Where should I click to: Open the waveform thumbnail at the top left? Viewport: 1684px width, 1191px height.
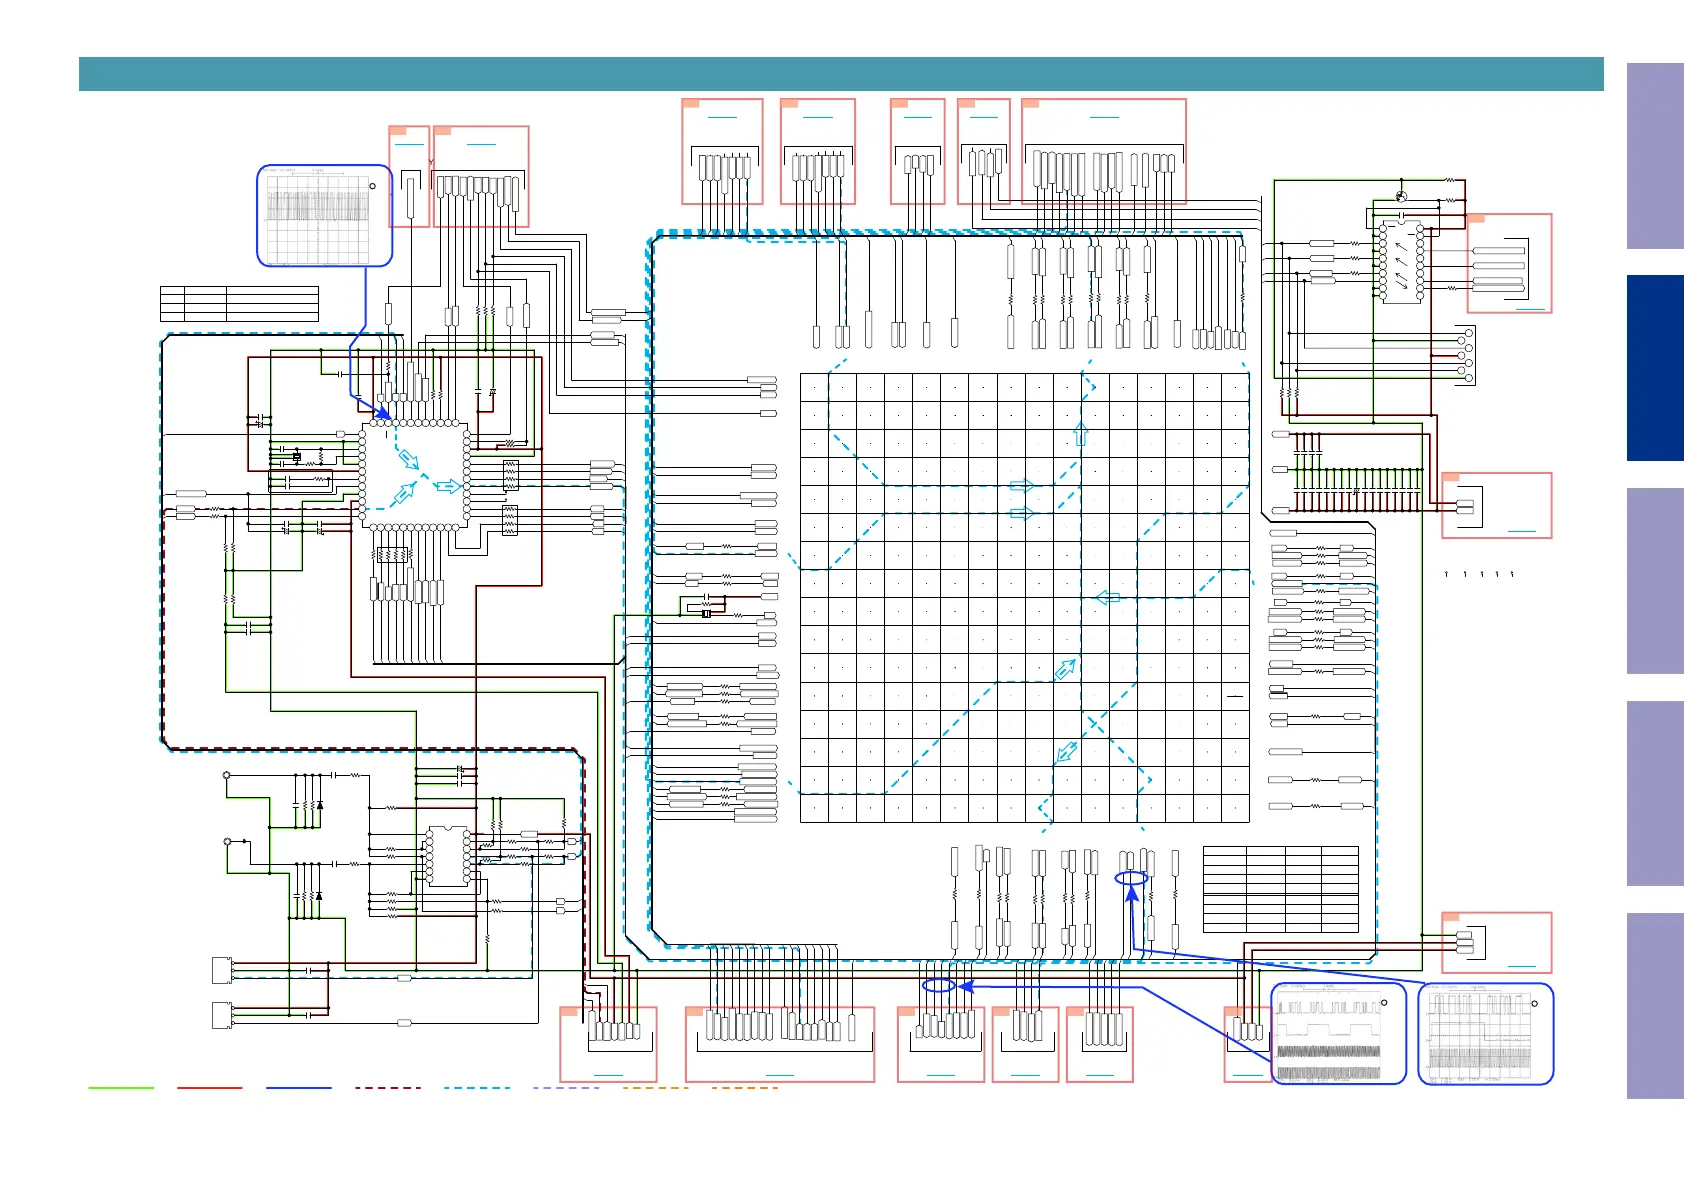tap(324, 216)
